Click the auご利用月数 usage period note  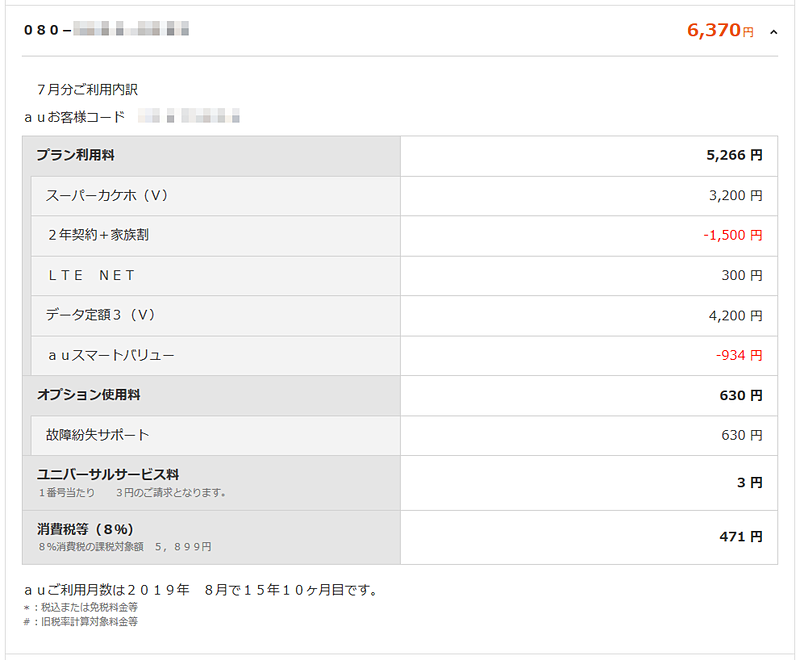click(200, 590)
